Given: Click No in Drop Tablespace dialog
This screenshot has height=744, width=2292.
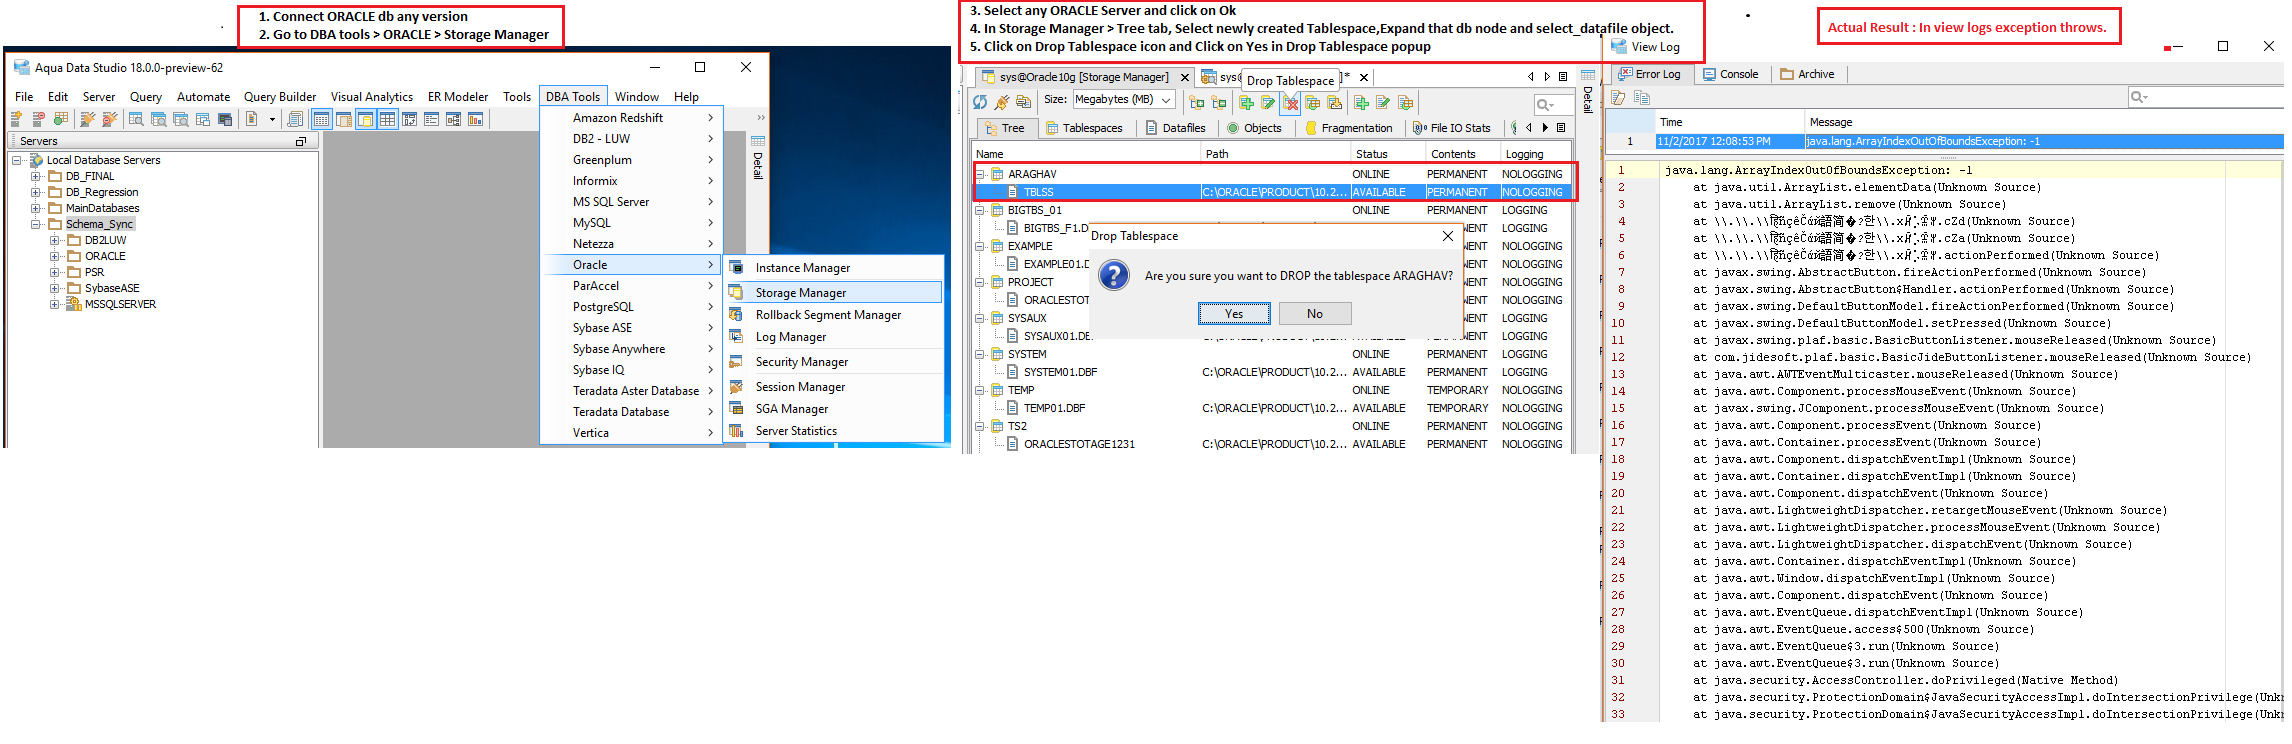Looking at the screenshot, I should tap(1315, 314).
